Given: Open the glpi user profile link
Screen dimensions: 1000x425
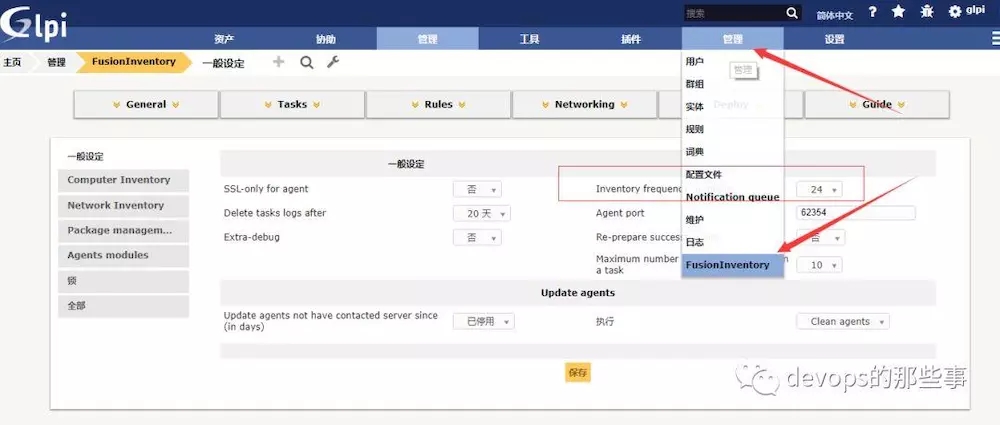Looking at the screenshot, I should 975,10.
